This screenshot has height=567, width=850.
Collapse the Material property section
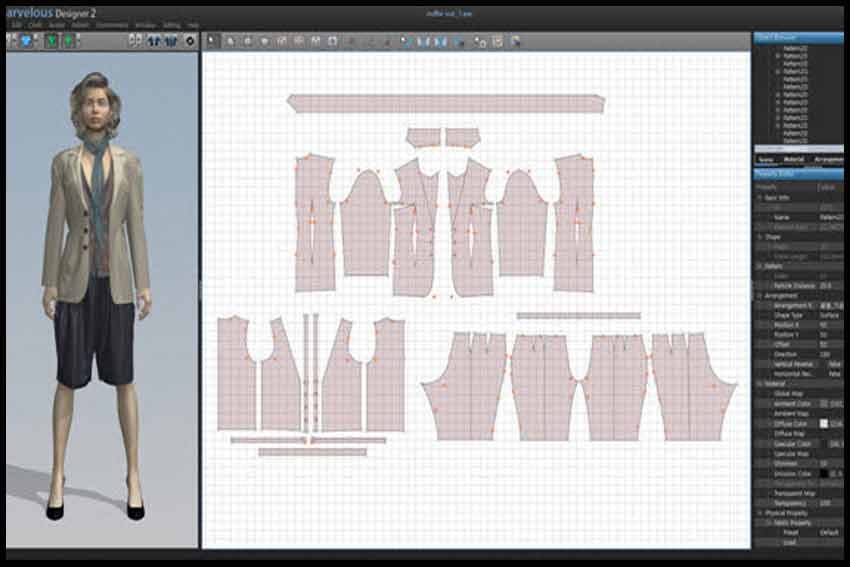(x=760, y=383)
